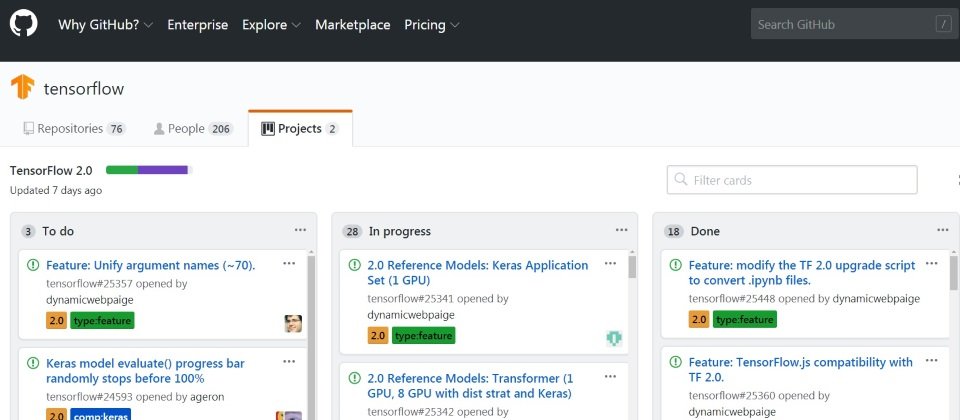Click open-issue icon on TensorFlow.js compatibility card

pos(675,362)
